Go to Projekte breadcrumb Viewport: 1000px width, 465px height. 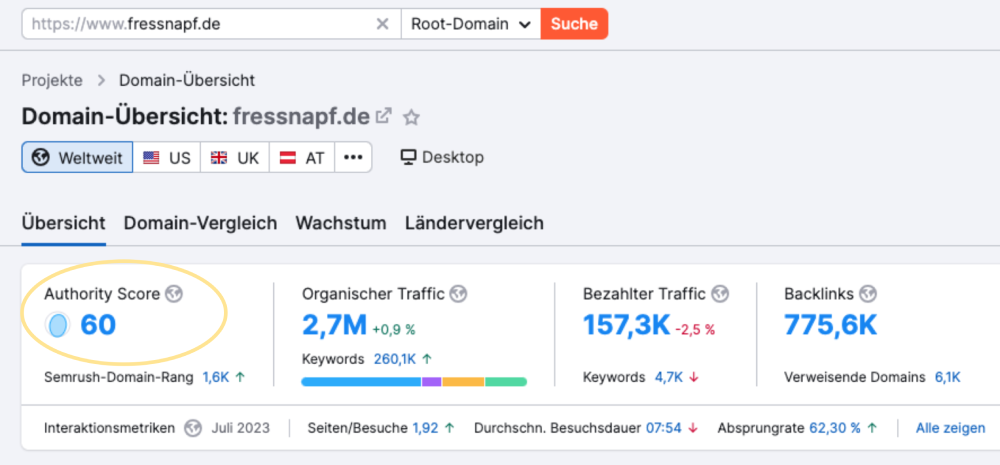[52, 80]
